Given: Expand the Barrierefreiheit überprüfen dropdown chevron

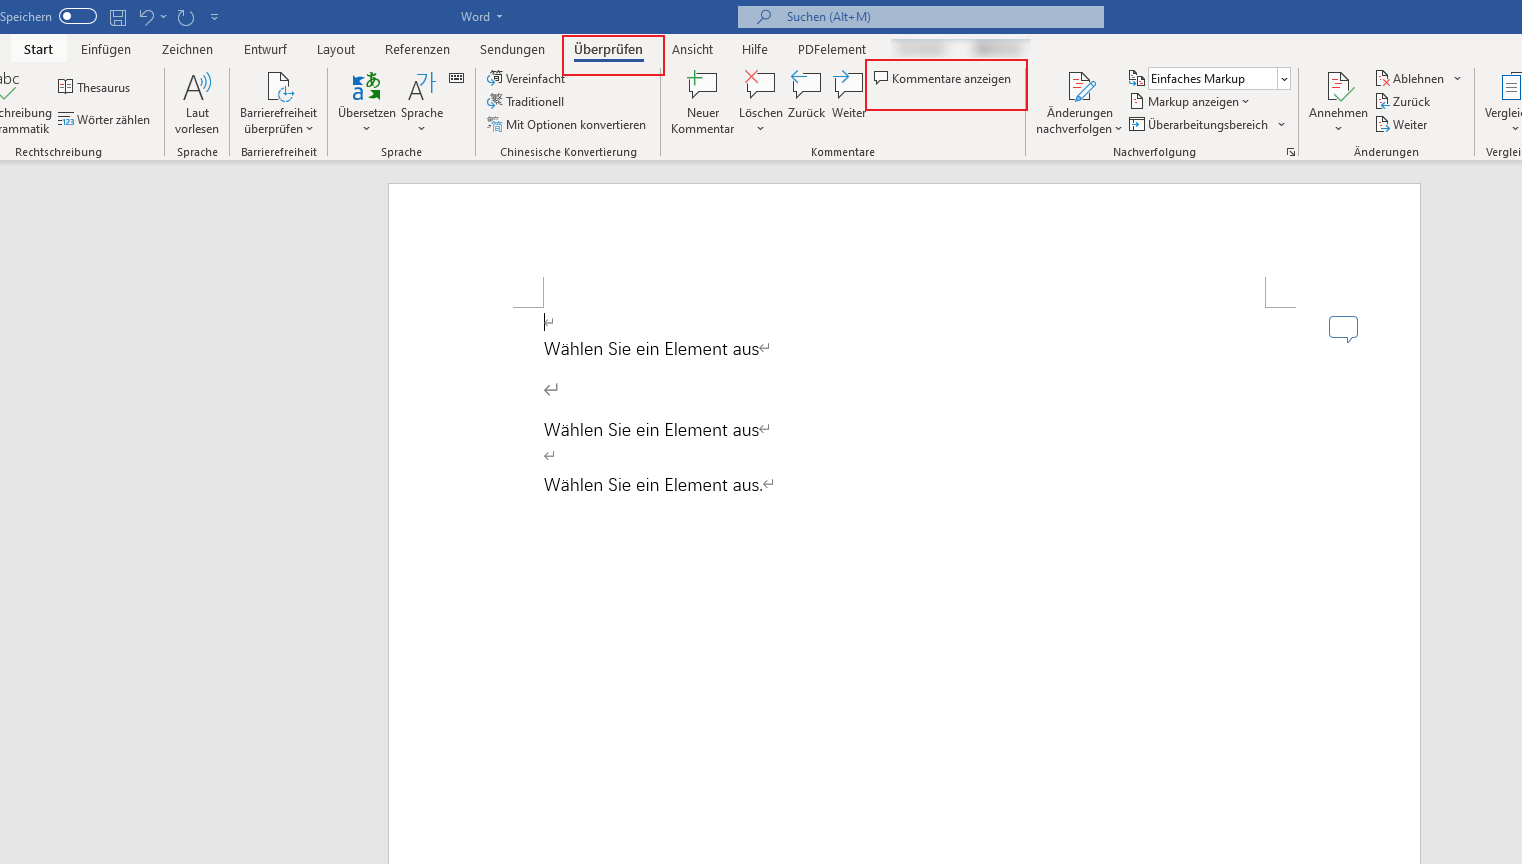Looking at the screenshot, I should tap(310, 129).
